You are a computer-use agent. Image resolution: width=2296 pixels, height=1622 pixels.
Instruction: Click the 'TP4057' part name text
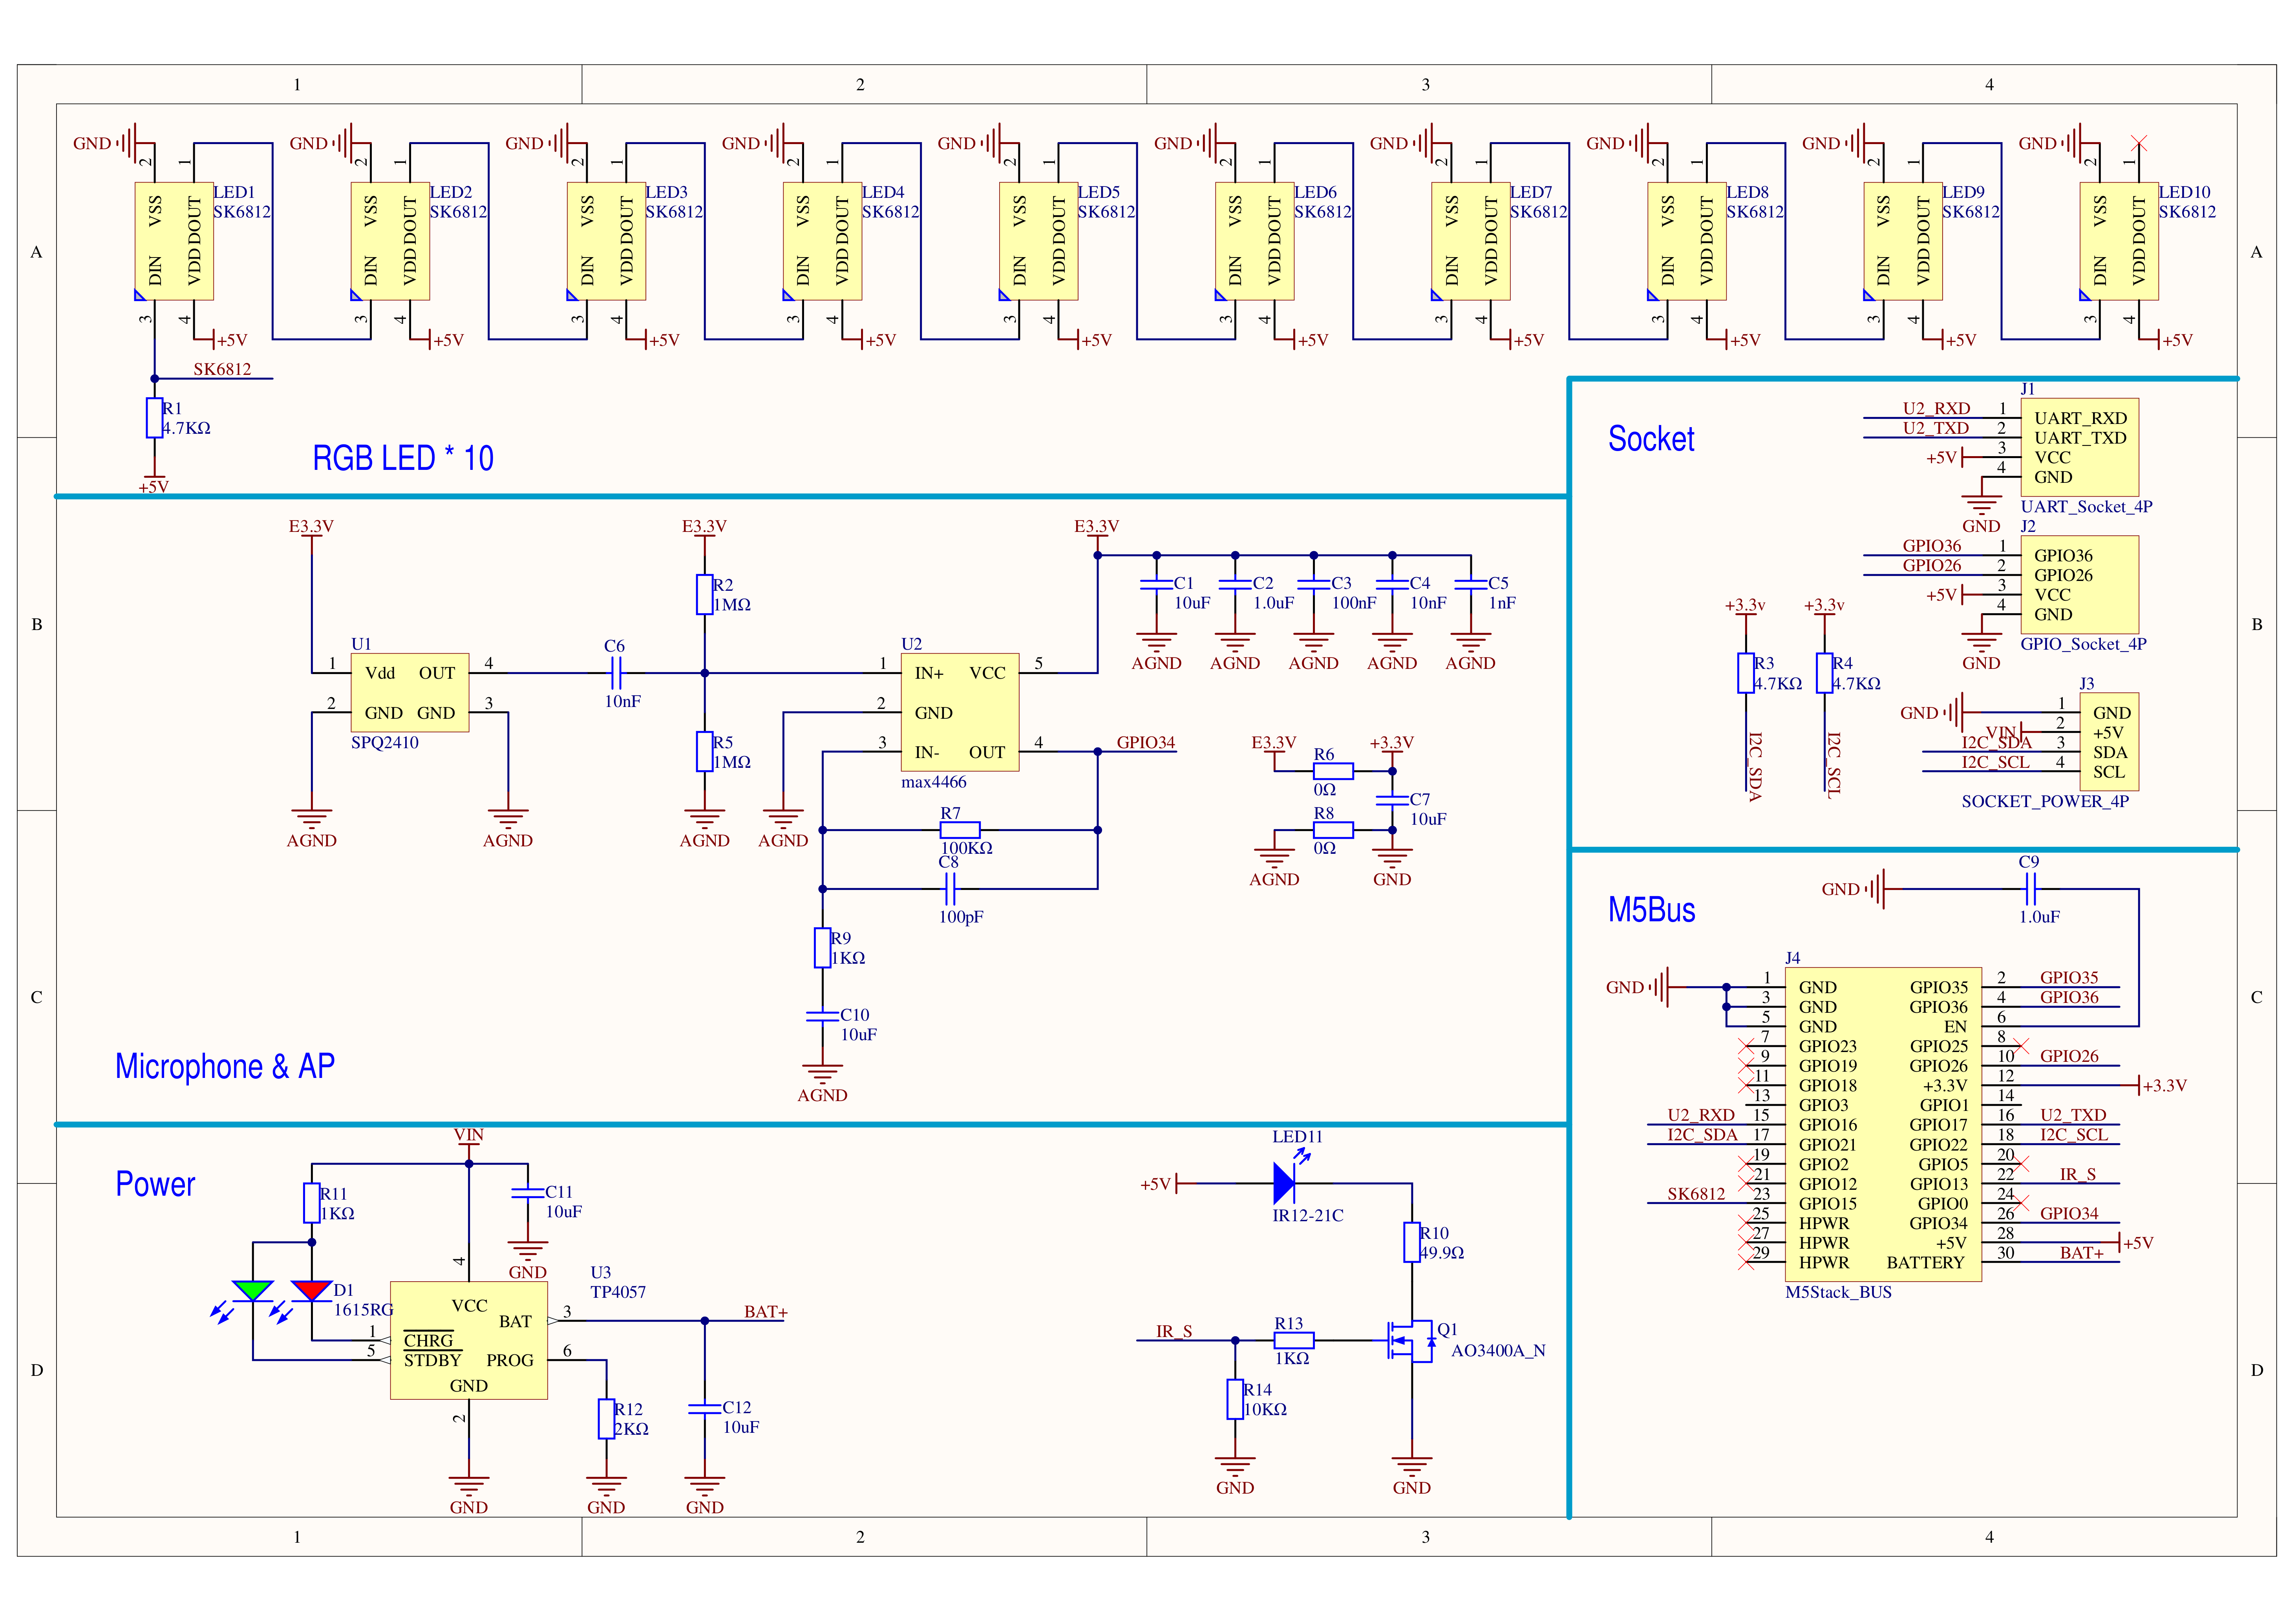[618, 1292]
